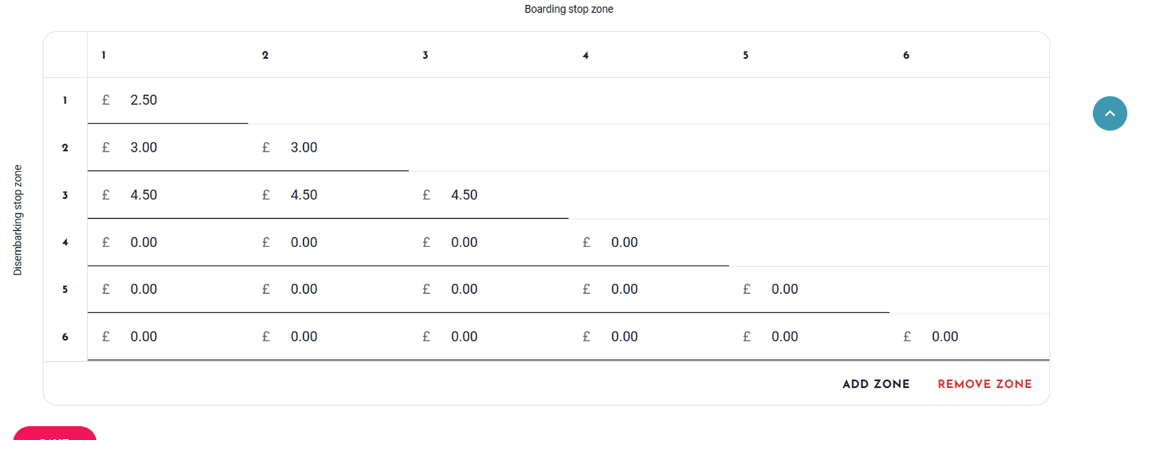Select fare field boarding 3, disembarking 6
1166x451 pixels.
(x=489, y=336)
